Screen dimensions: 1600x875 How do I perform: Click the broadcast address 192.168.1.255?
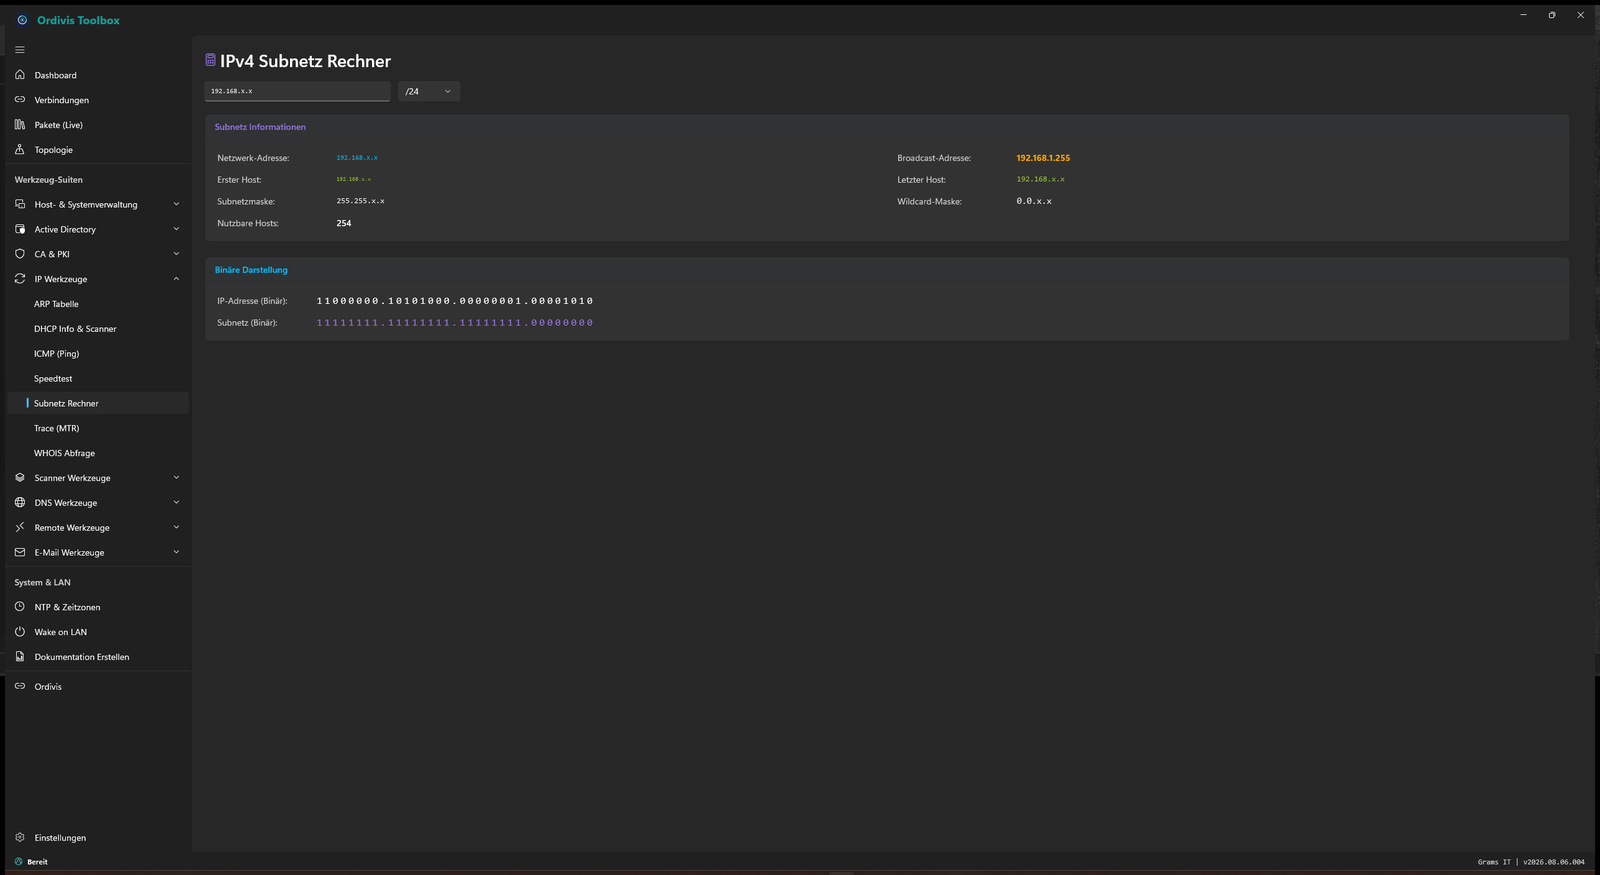click(1043, 158)
